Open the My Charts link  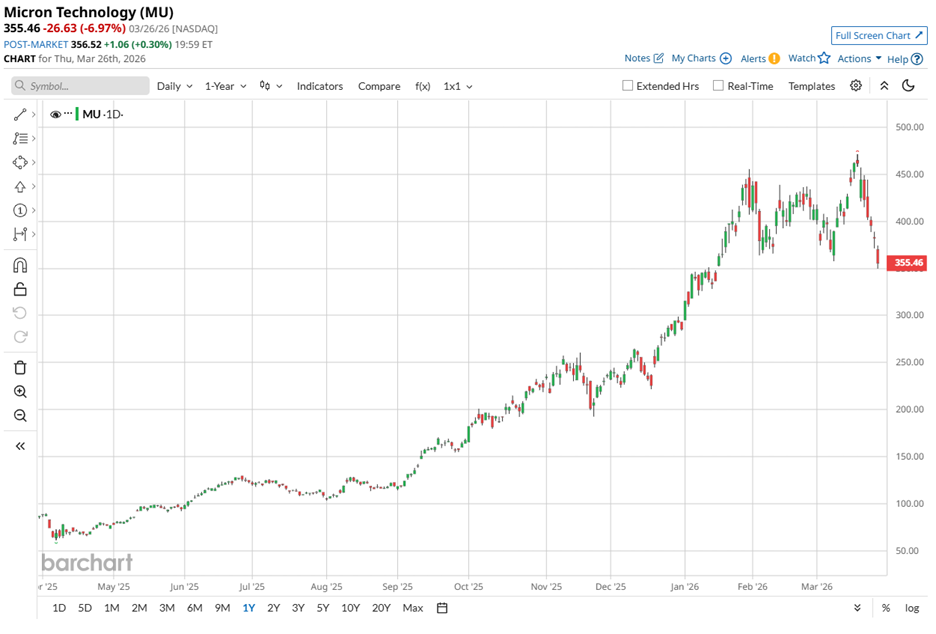(700, 59)
